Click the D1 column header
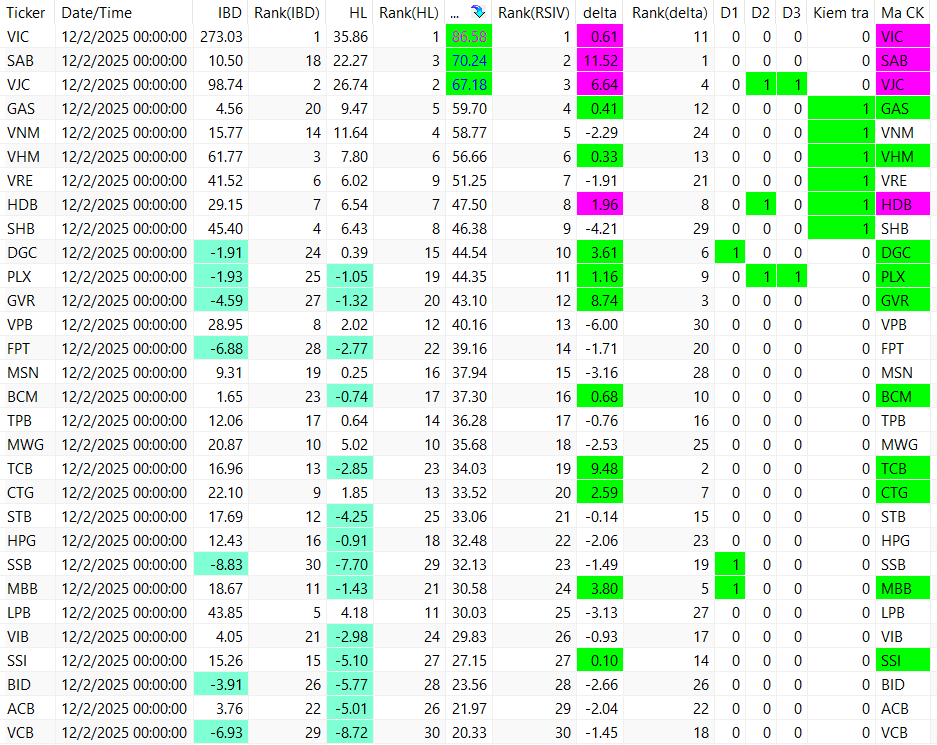The height and width of the screenshot is (745, 937). [729, 13]
